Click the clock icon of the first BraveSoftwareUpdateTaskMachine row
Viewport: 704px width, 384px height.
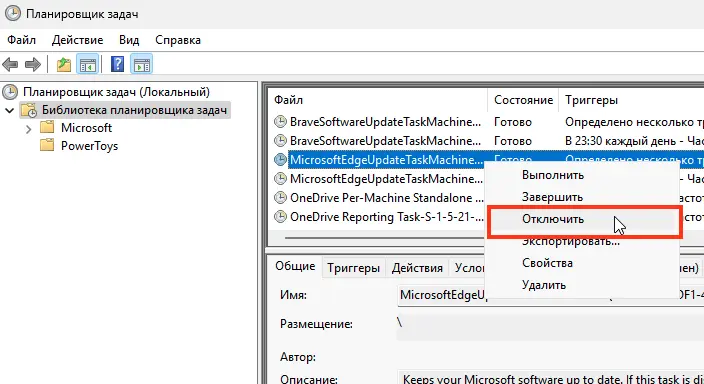(x=280, y=122)
